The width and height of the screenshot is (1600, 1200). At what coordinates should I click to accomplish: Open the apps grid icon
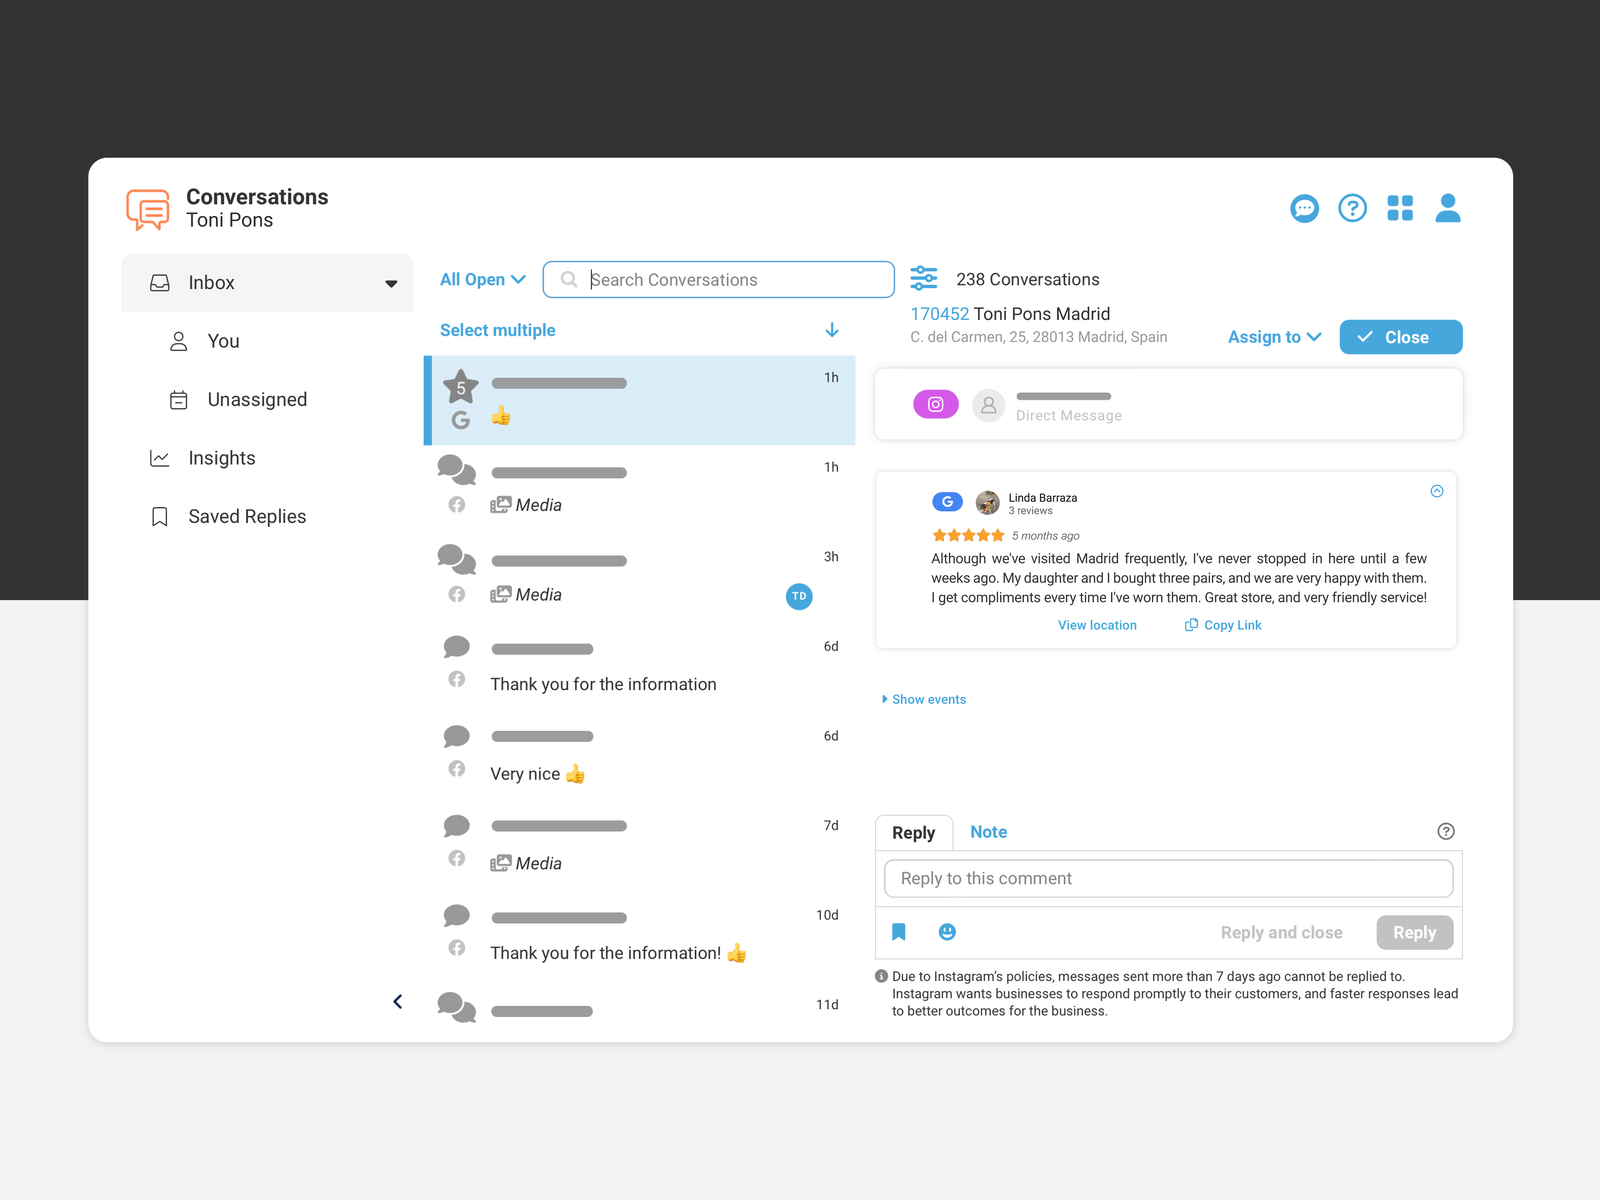[1400, 208]
